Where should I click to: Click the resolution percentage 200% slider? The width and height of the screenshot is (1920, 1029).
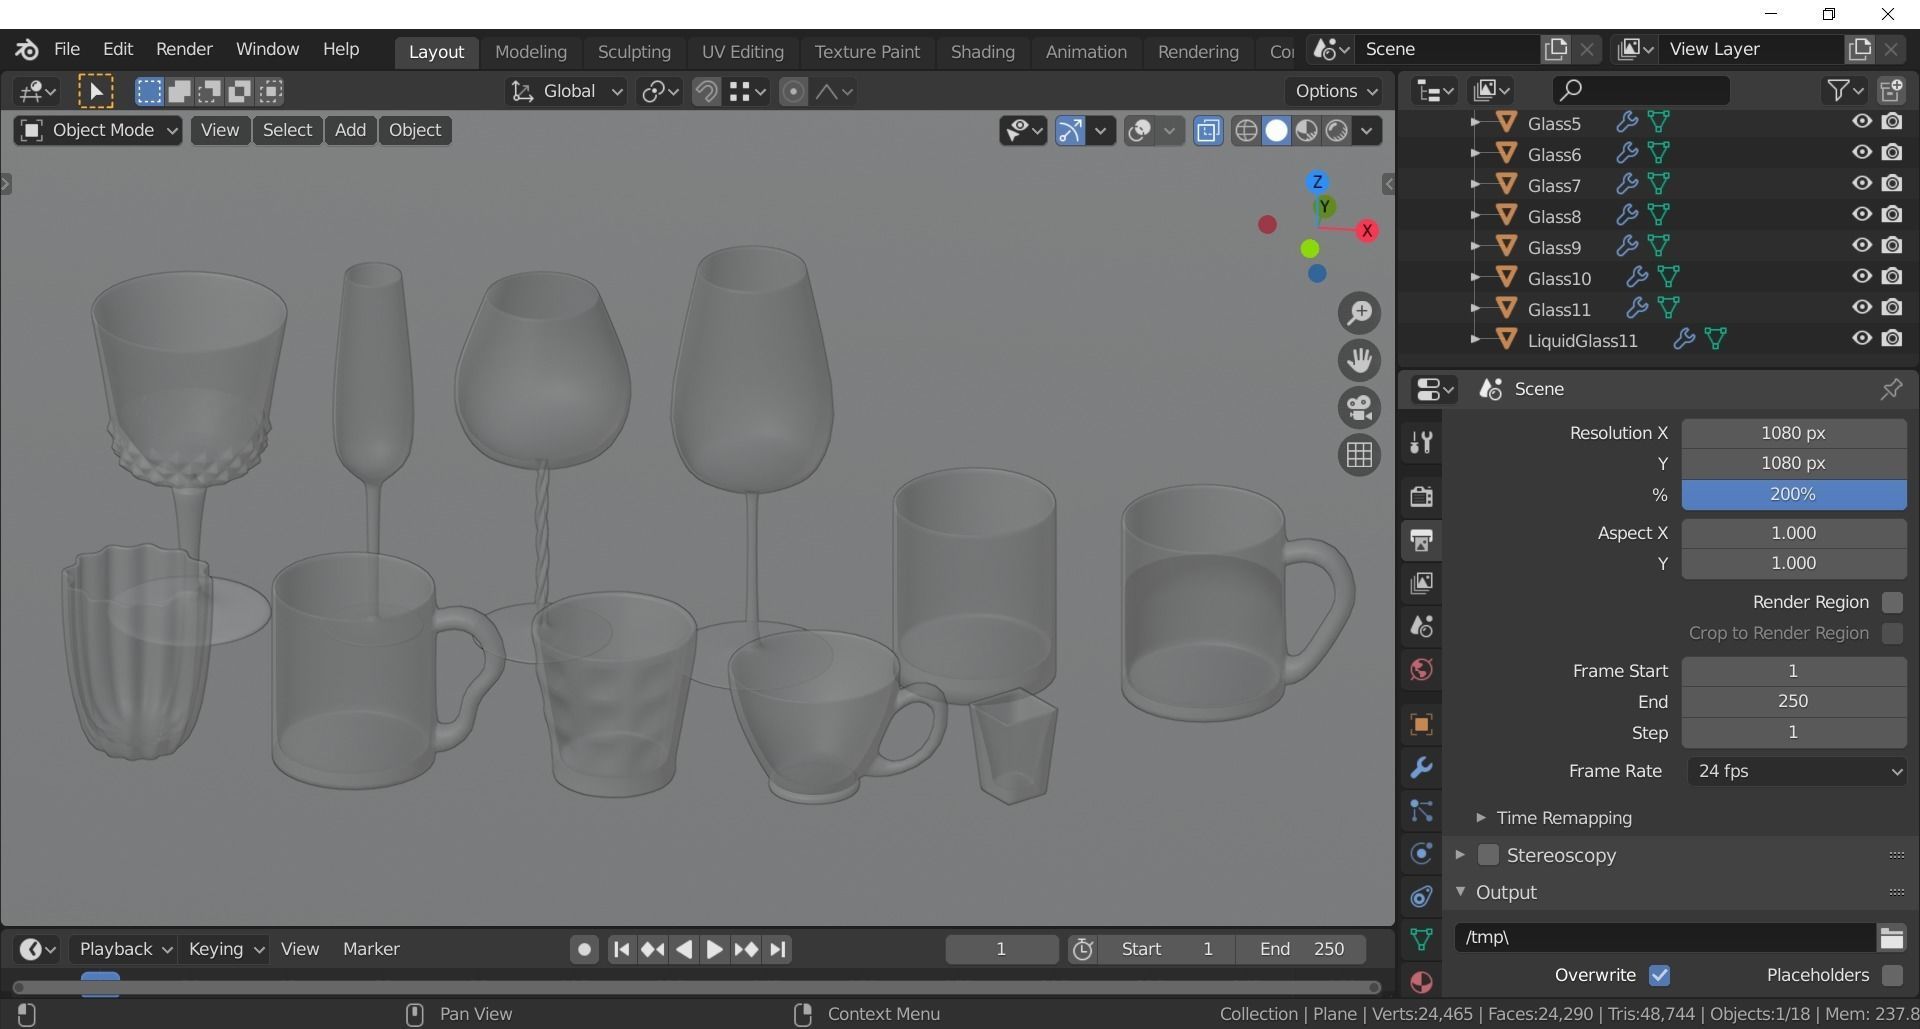pyautogui.click(x=1794, y=494)
